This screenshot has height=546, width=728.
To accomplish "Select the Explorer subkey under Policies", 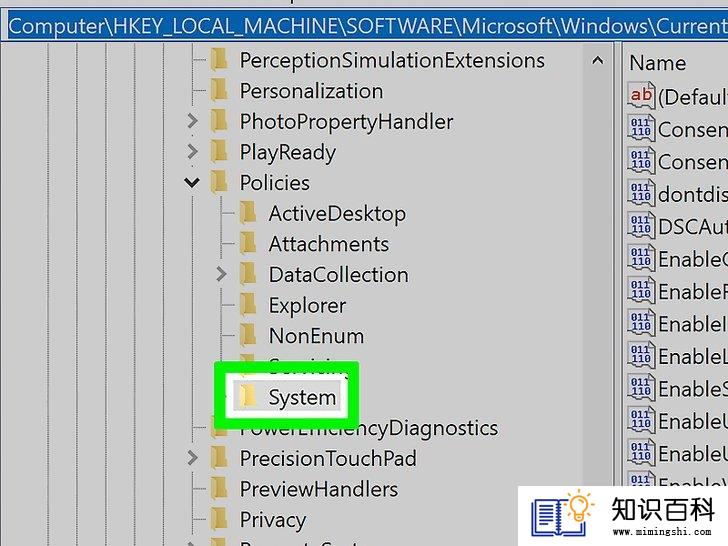I will point(307,306).
